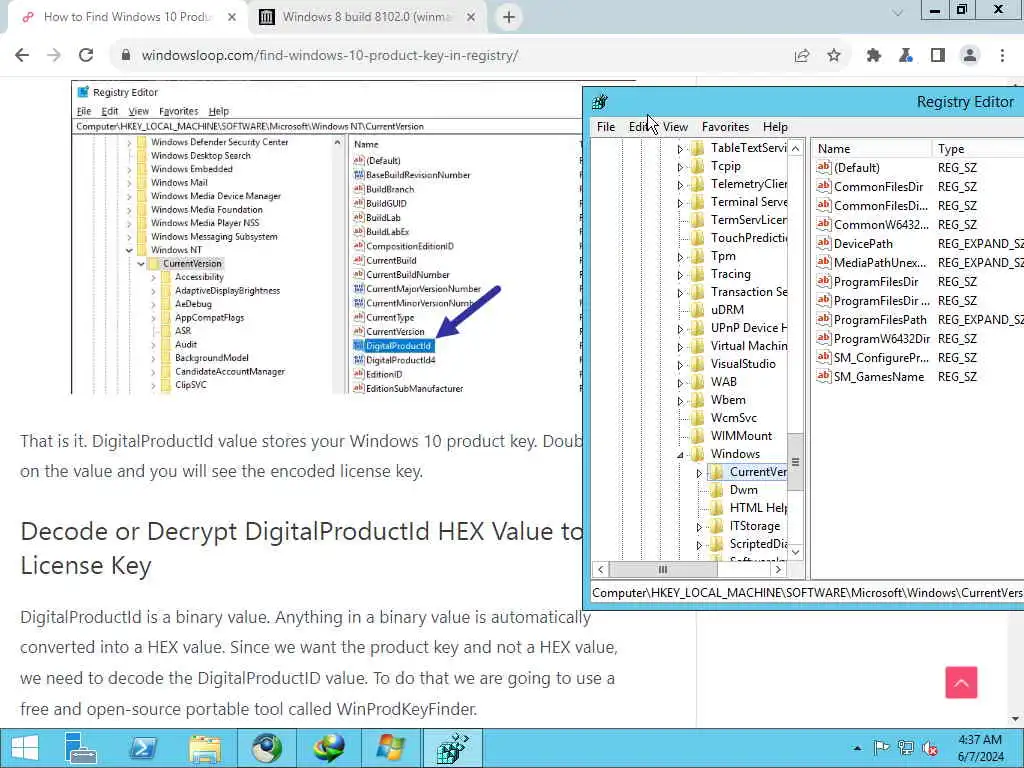The image size is (1024, 768).
Task: Select the Dwm key under Windows
Action: click(743, 490)
